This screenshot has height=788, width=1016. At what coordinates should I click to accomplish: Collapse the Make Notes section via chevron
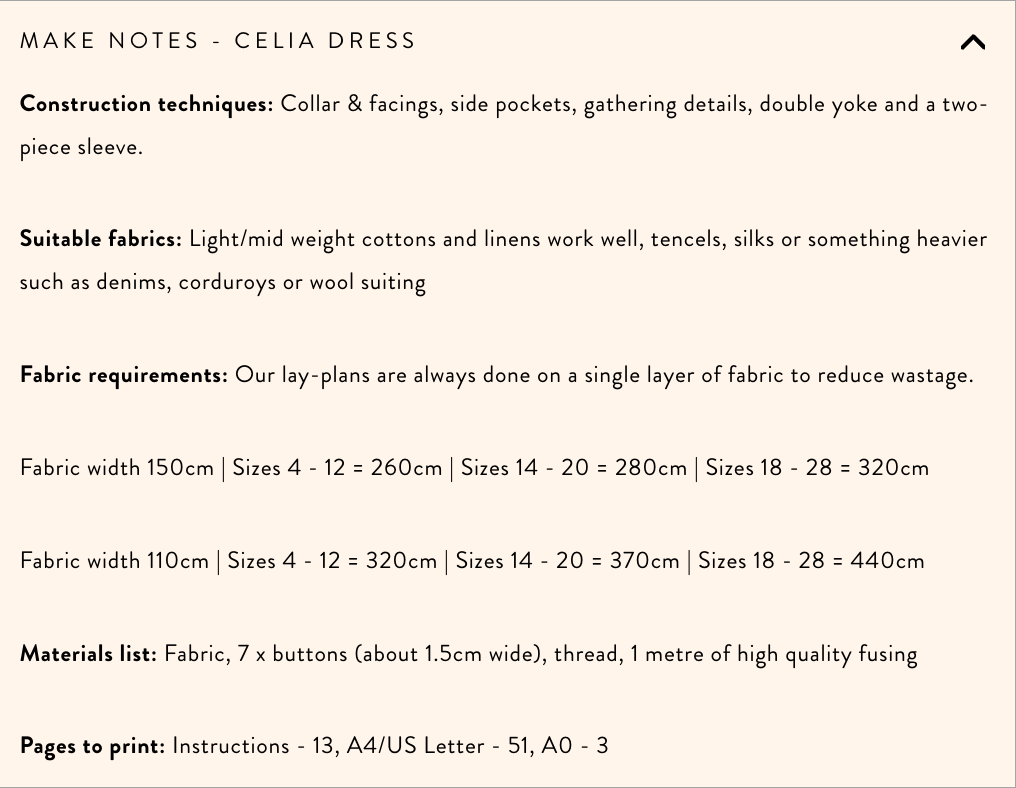click(x=973, y=42)
